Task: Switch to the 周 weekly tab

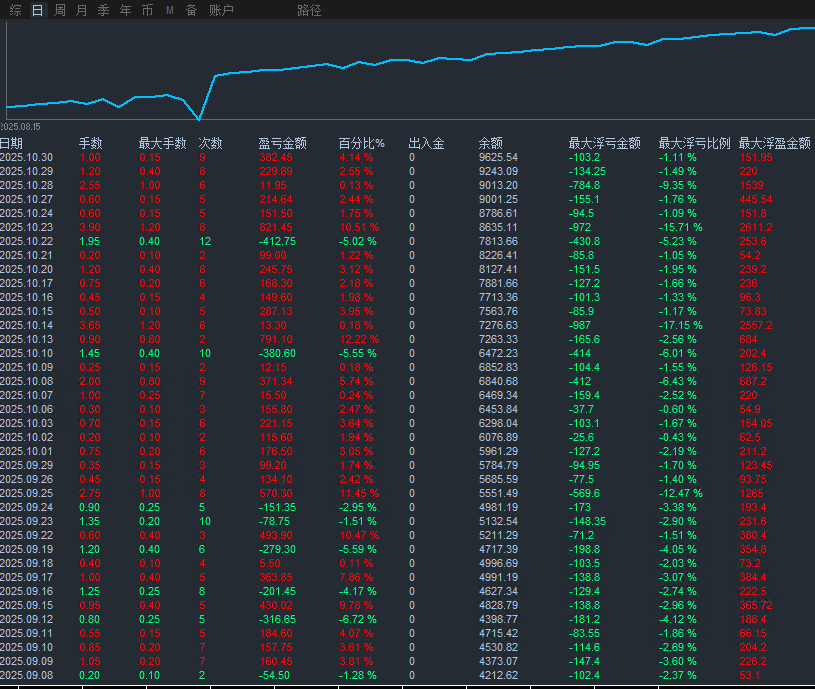Action: coord(59,10)
